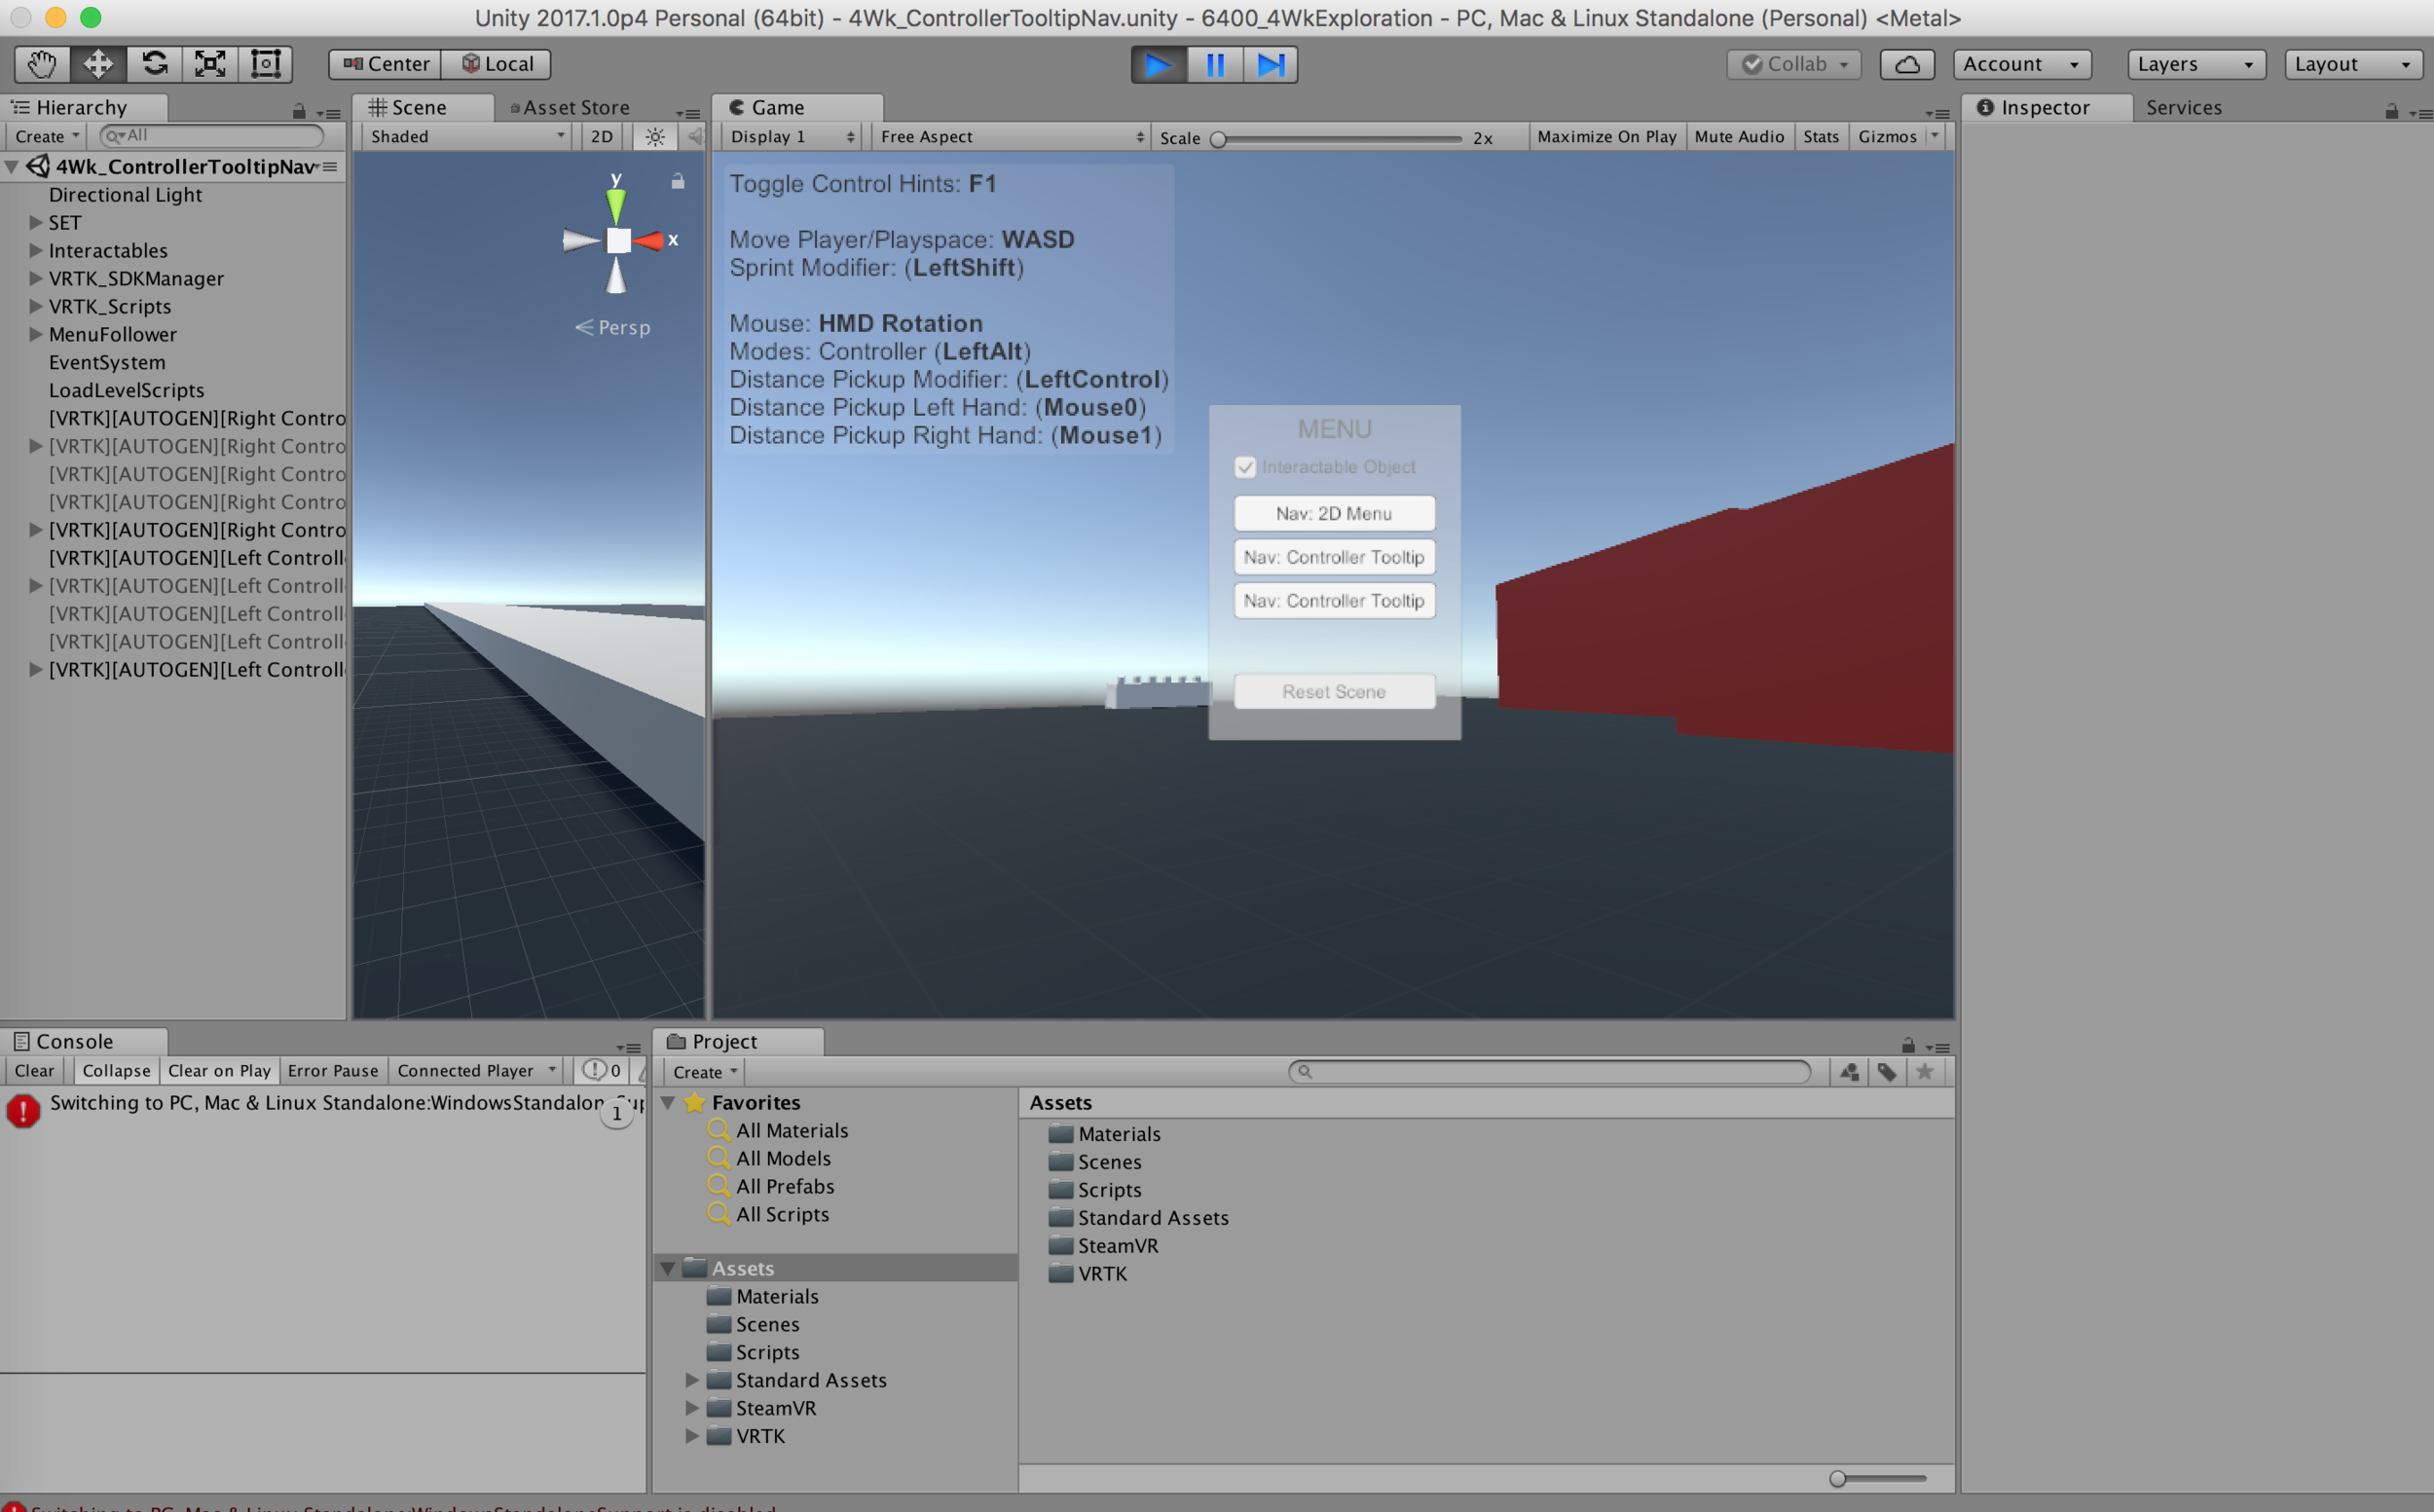Uncheck Interactable Object checkbox

pyautogui.click(x=1245, y=467)
